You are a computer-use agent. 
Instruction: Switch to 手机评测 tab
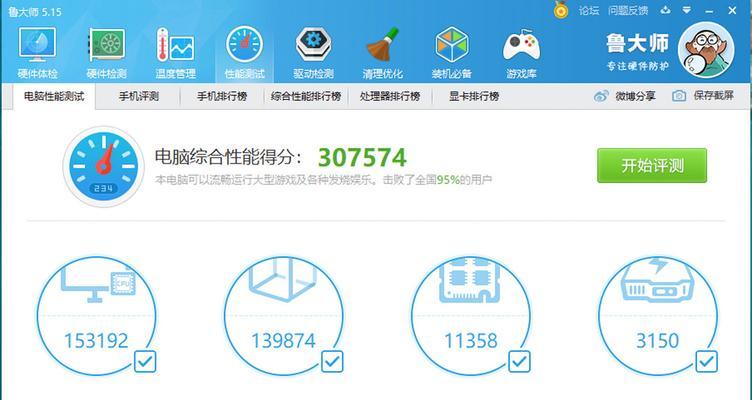pyautogui.click(x=139, y=96)
